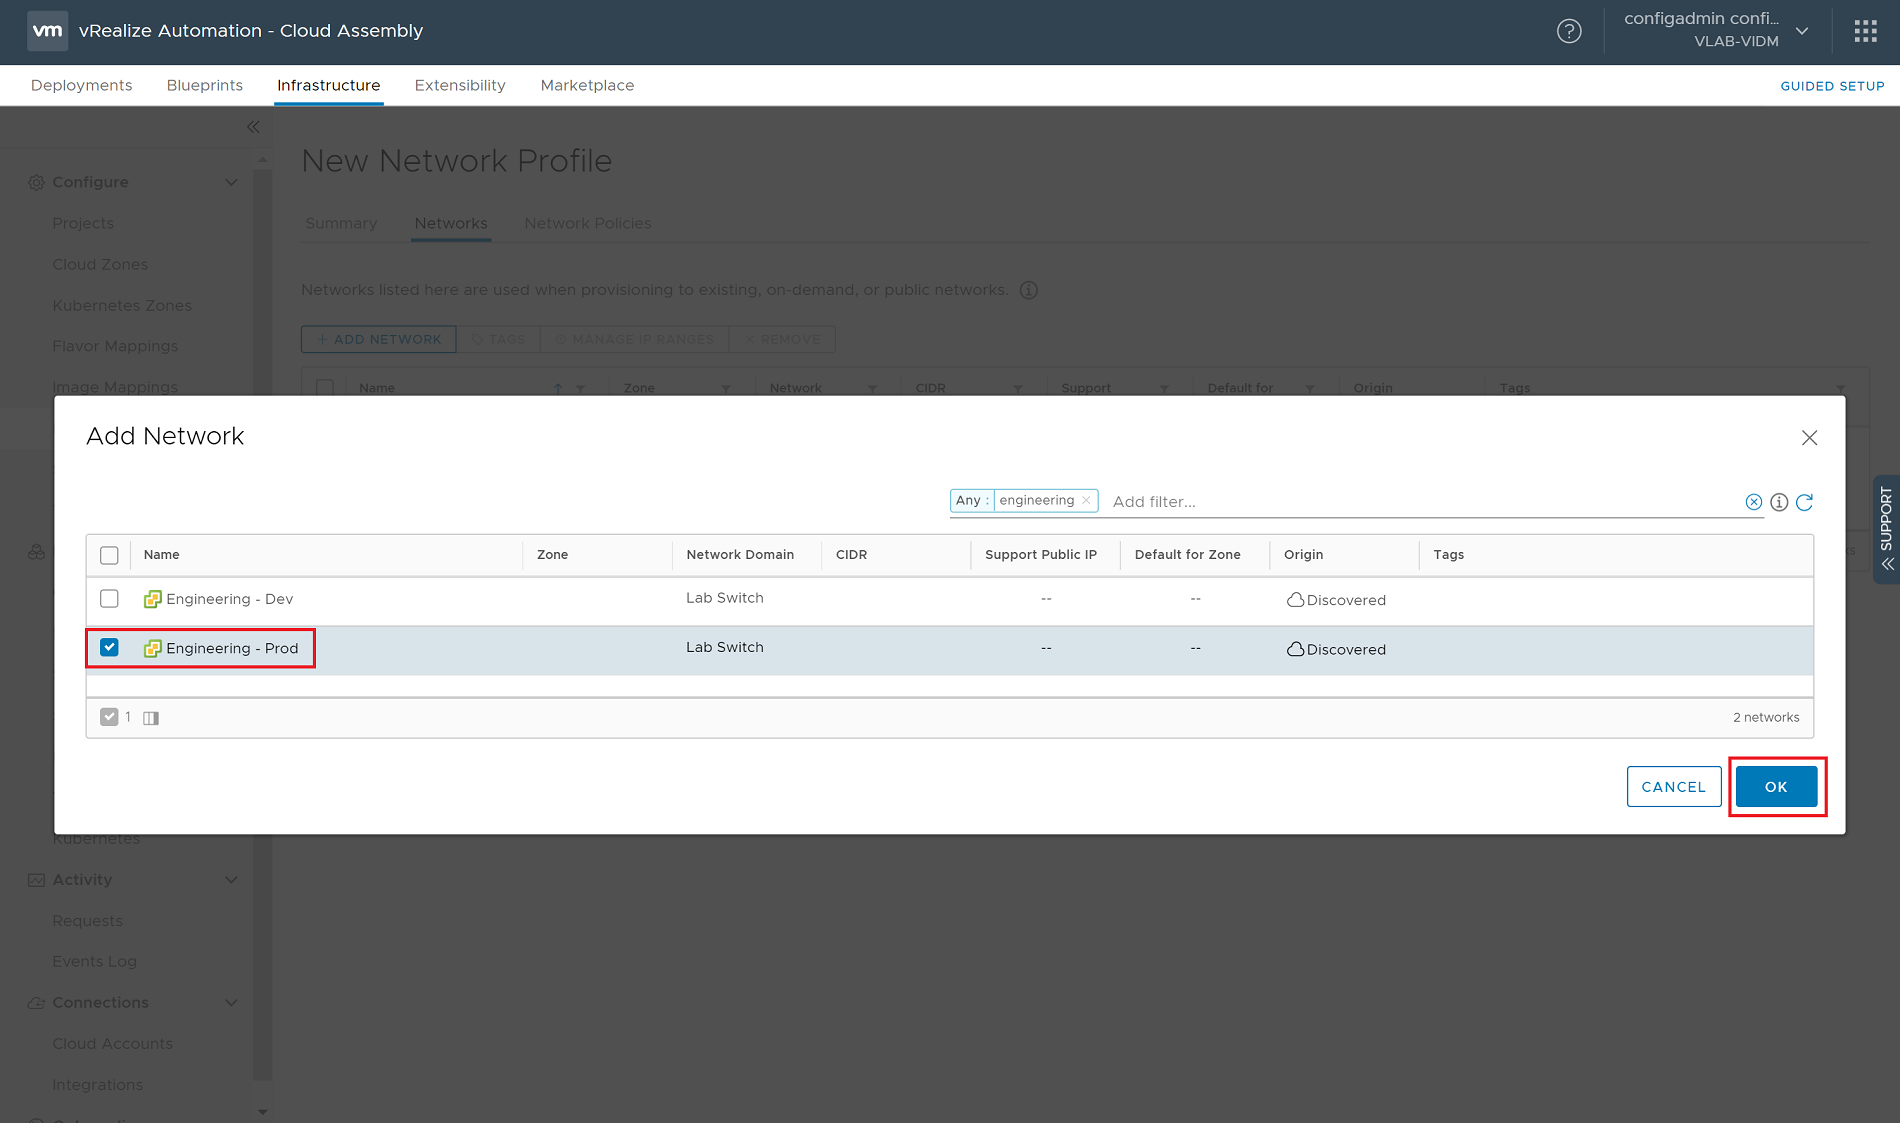
Task: Expand the user account menu for configadmin
Action: (1803, 31)
